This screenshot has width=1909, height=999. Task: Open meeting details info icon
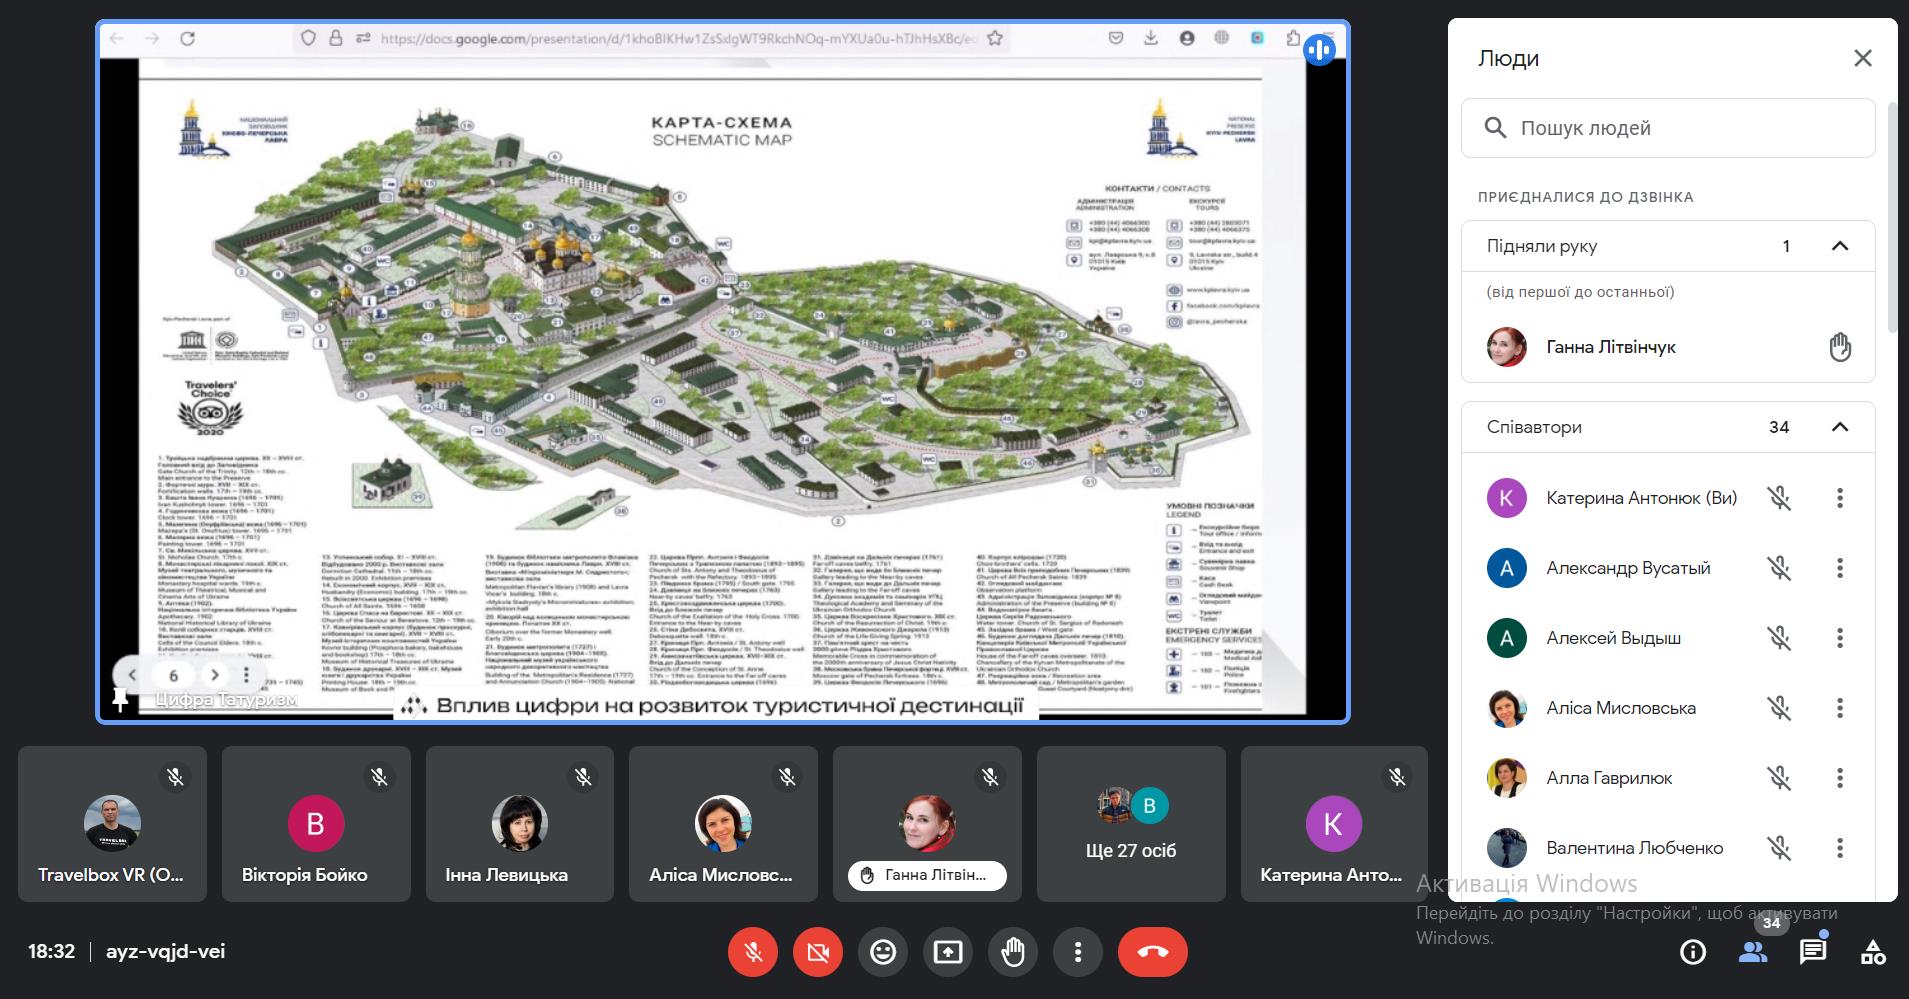(1692, 951)
